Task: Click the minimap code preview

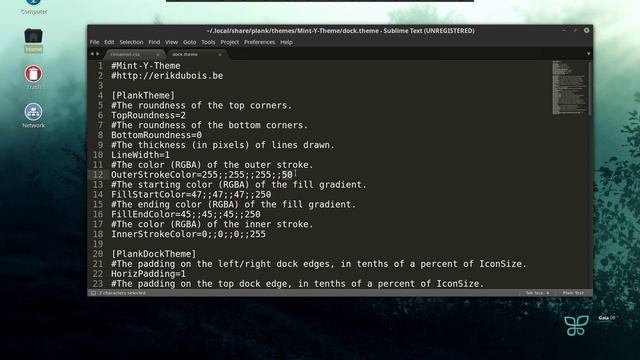Action: click(x=569, y=87)
